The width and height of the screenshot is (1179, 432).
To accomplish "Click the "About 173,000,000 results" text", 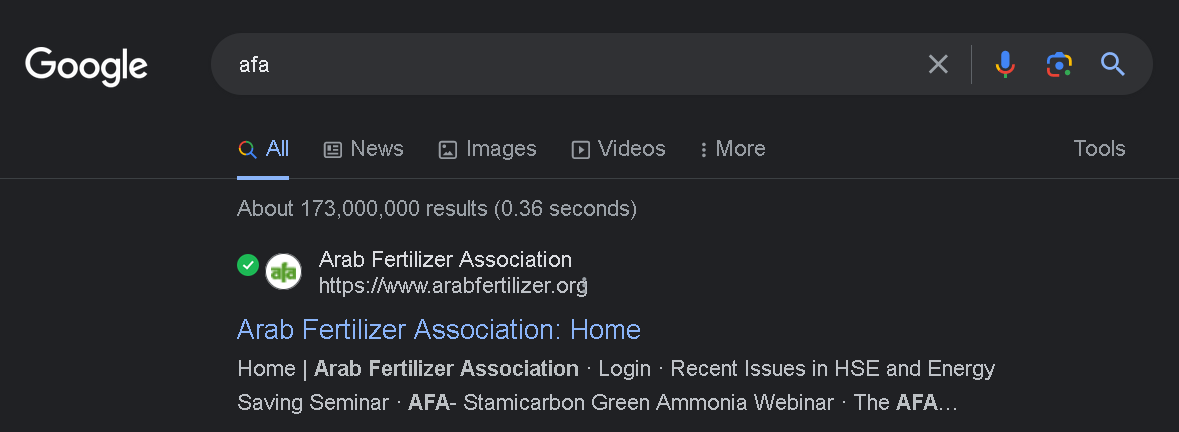I will click(436, 209).
